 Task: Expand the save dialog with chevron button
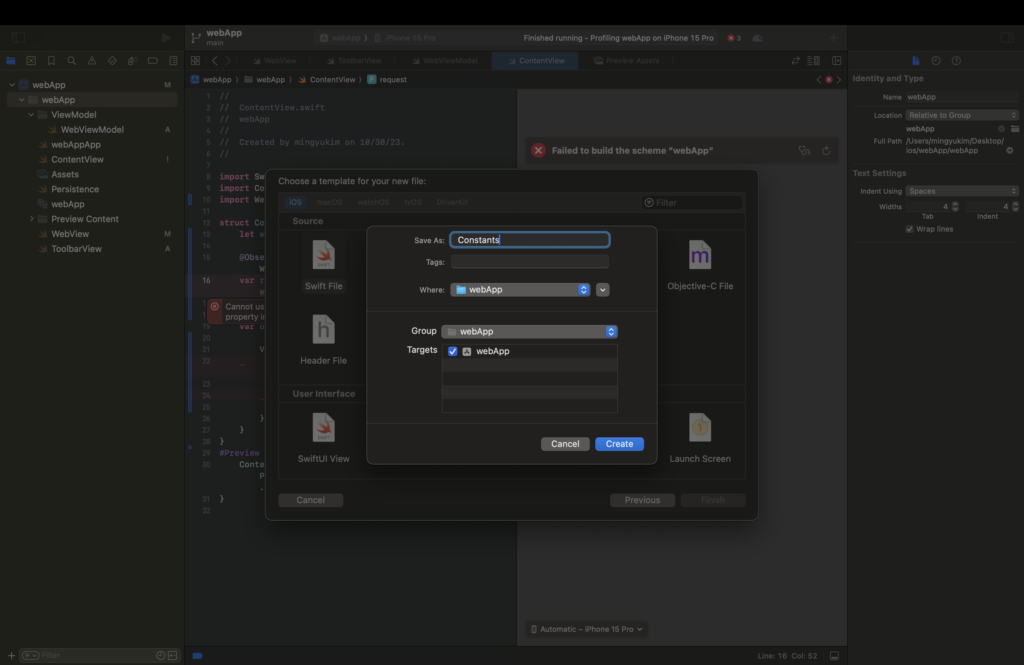(x=603, y=289)
